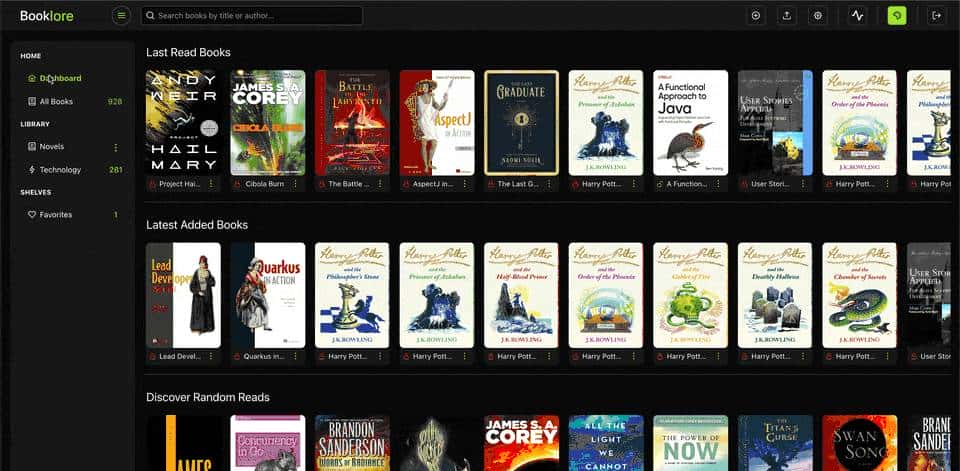Click the red file icon beside AspectJ in...

click(x=406, y=184)
